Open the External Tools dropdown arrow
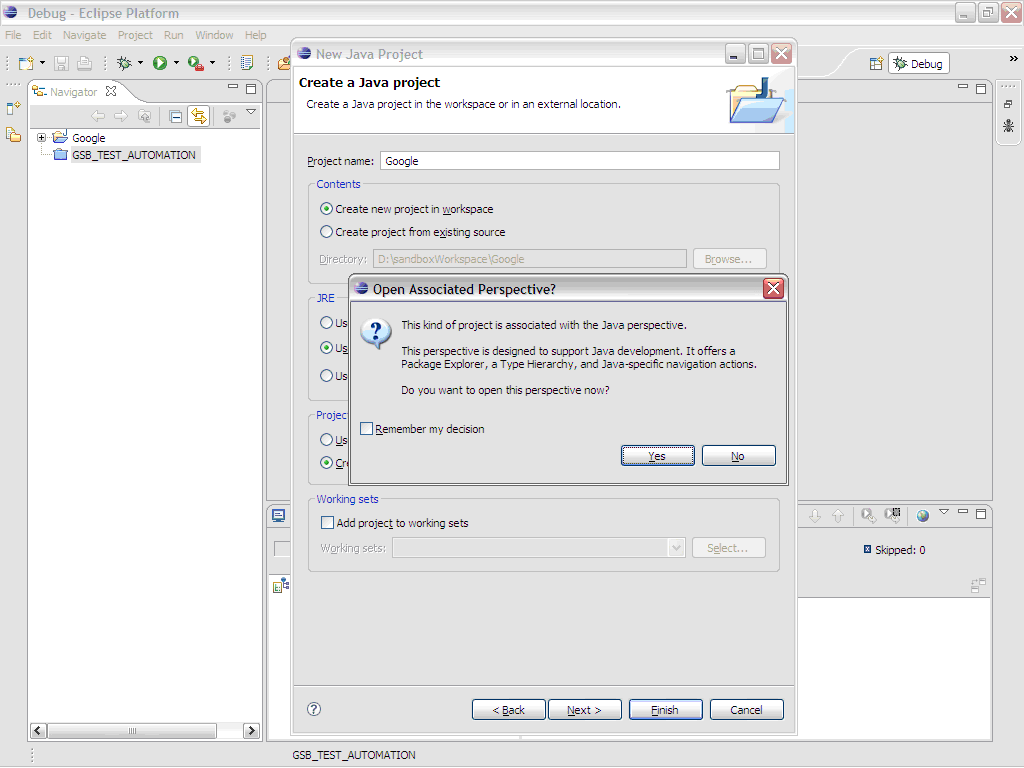Viewport: 1024px width, 768px height. coord(212,63)
